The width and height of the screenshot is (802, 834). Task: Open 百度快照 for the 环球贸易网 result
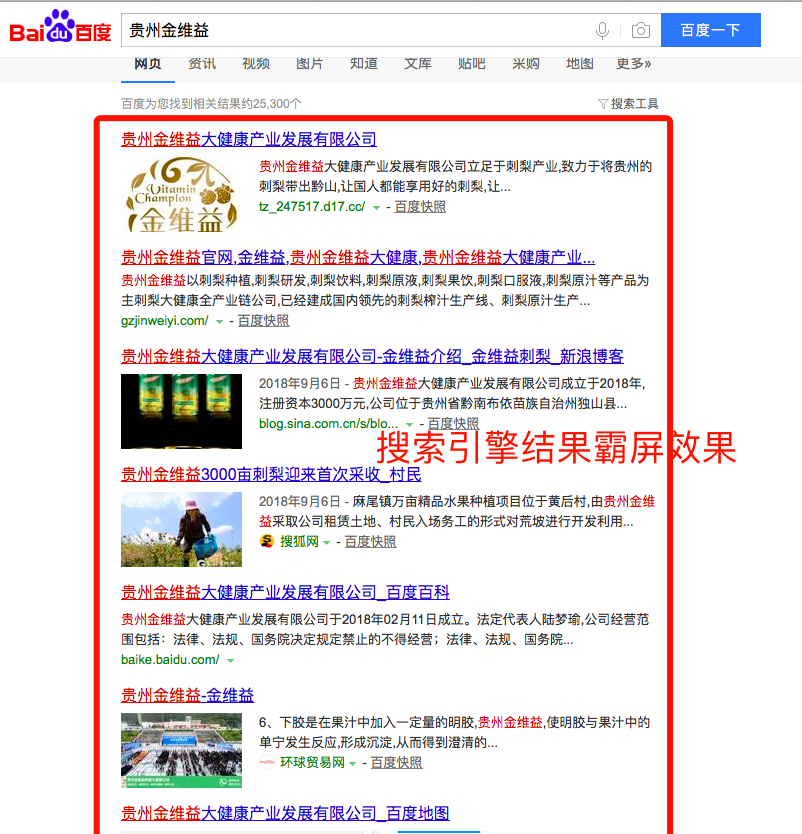coord(397,762)
